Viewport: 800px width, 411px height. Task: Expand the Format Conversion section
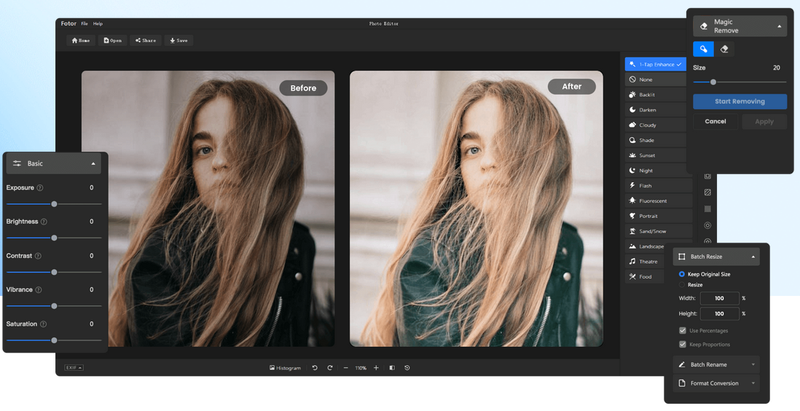tap(751, 382)
